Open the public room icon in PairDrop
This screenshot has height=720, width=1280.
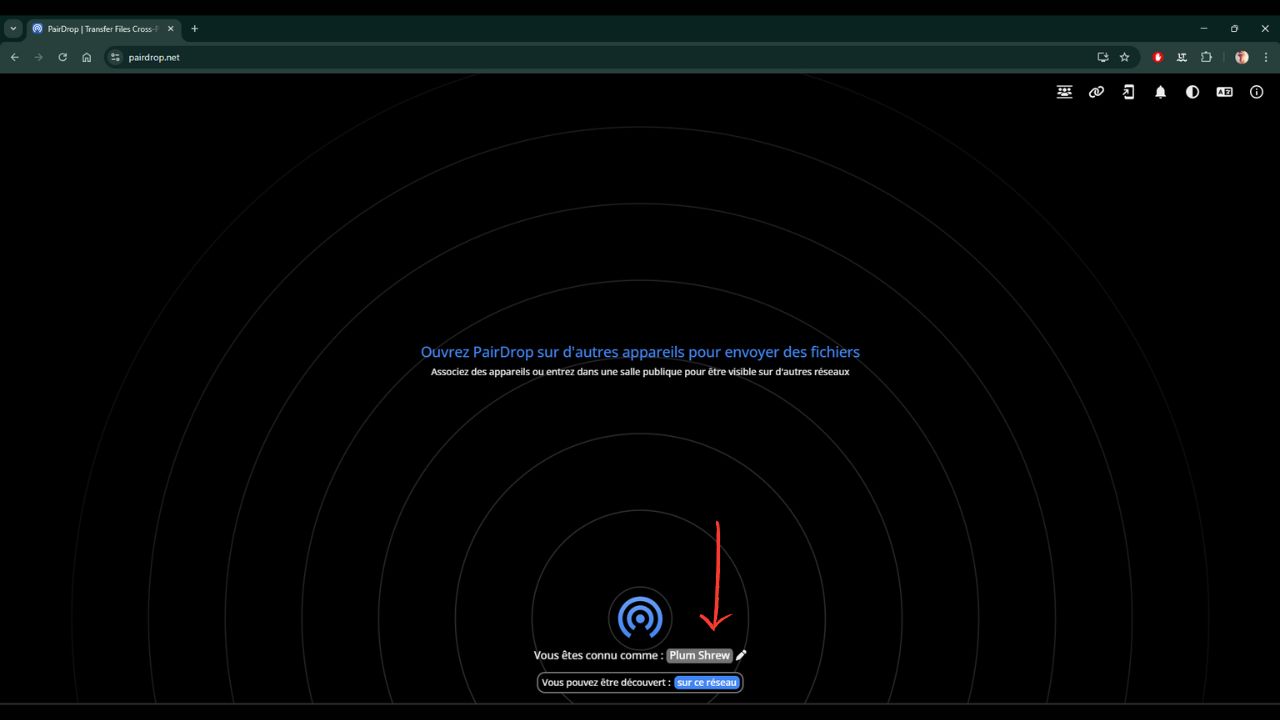1065,92
